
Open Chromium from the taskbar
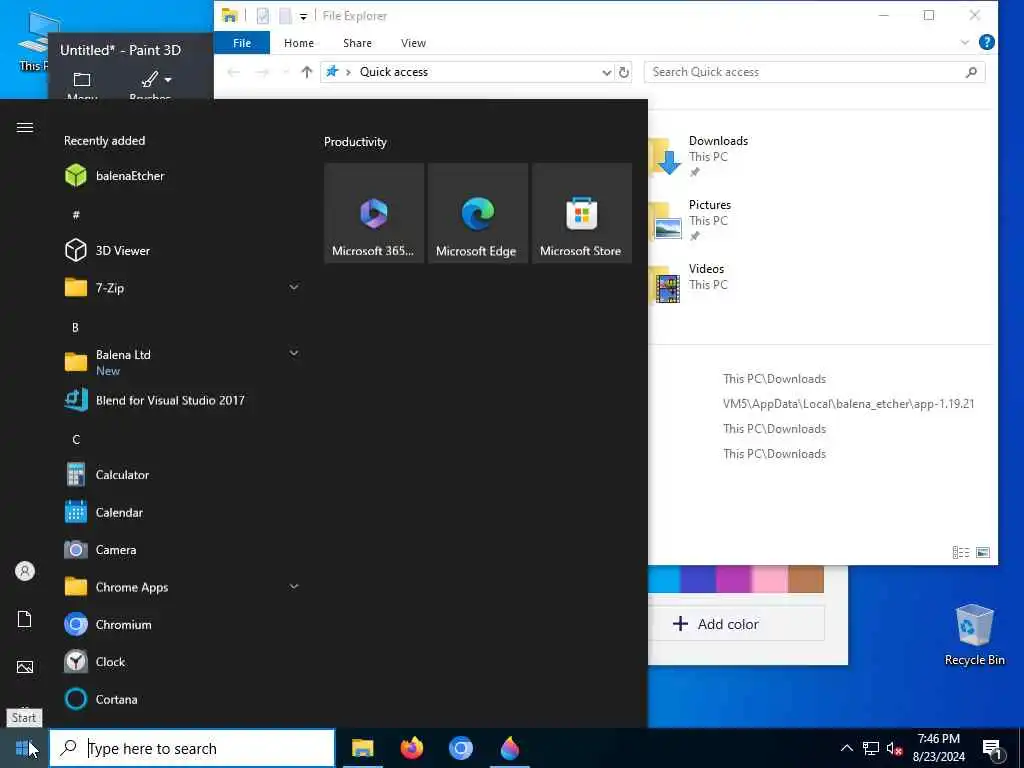(461, 748)
